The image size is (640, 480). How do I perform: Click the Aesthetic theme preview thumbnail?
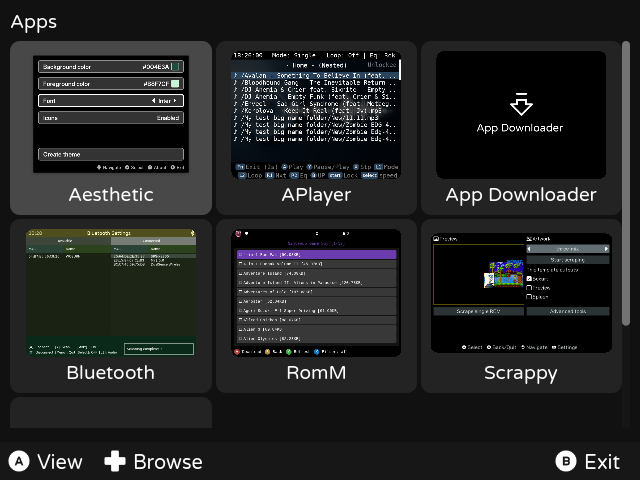click(x=111, y=114)
